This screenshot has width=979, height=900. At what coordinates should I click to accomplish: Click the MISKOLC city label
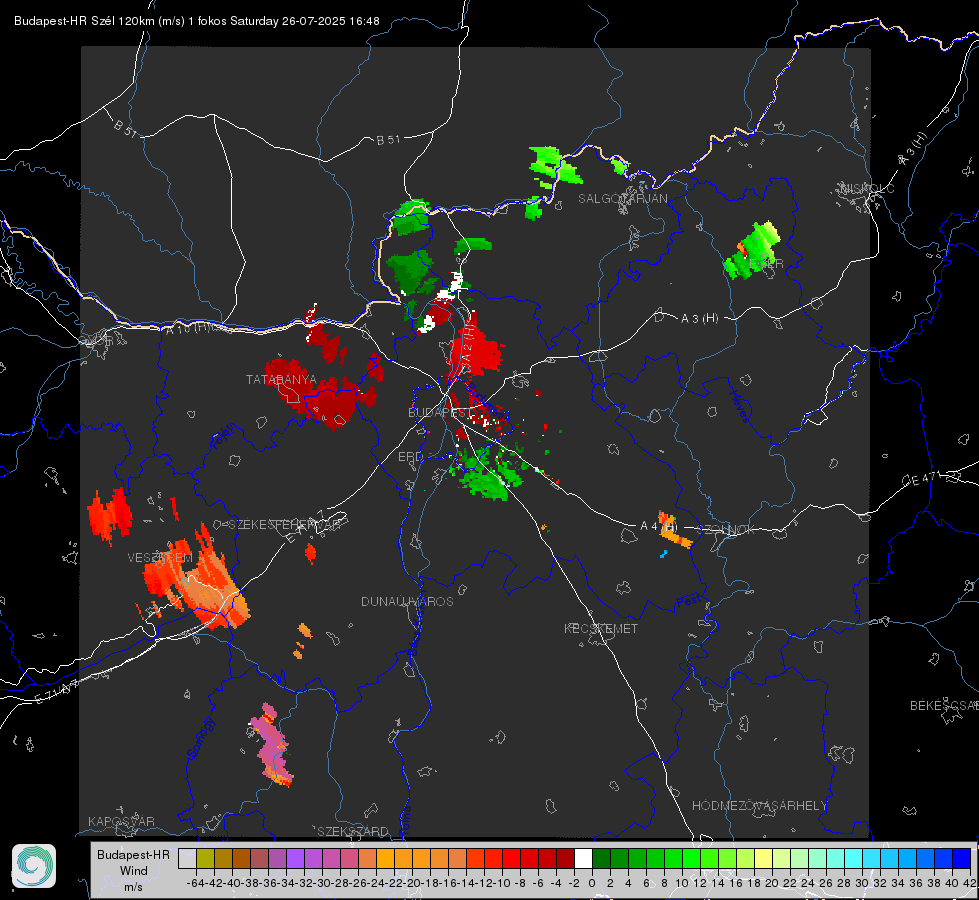867,188
